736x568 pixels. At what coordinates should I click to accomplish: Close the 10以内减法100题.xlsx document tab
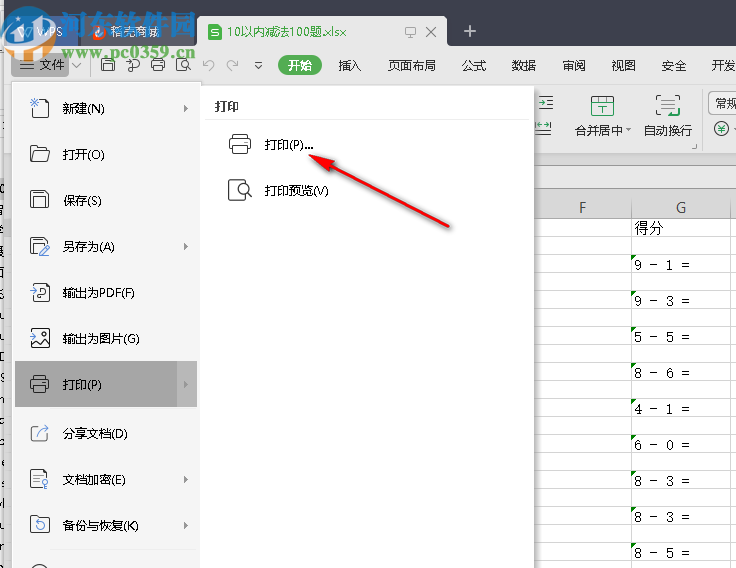[x=430, y=32]
